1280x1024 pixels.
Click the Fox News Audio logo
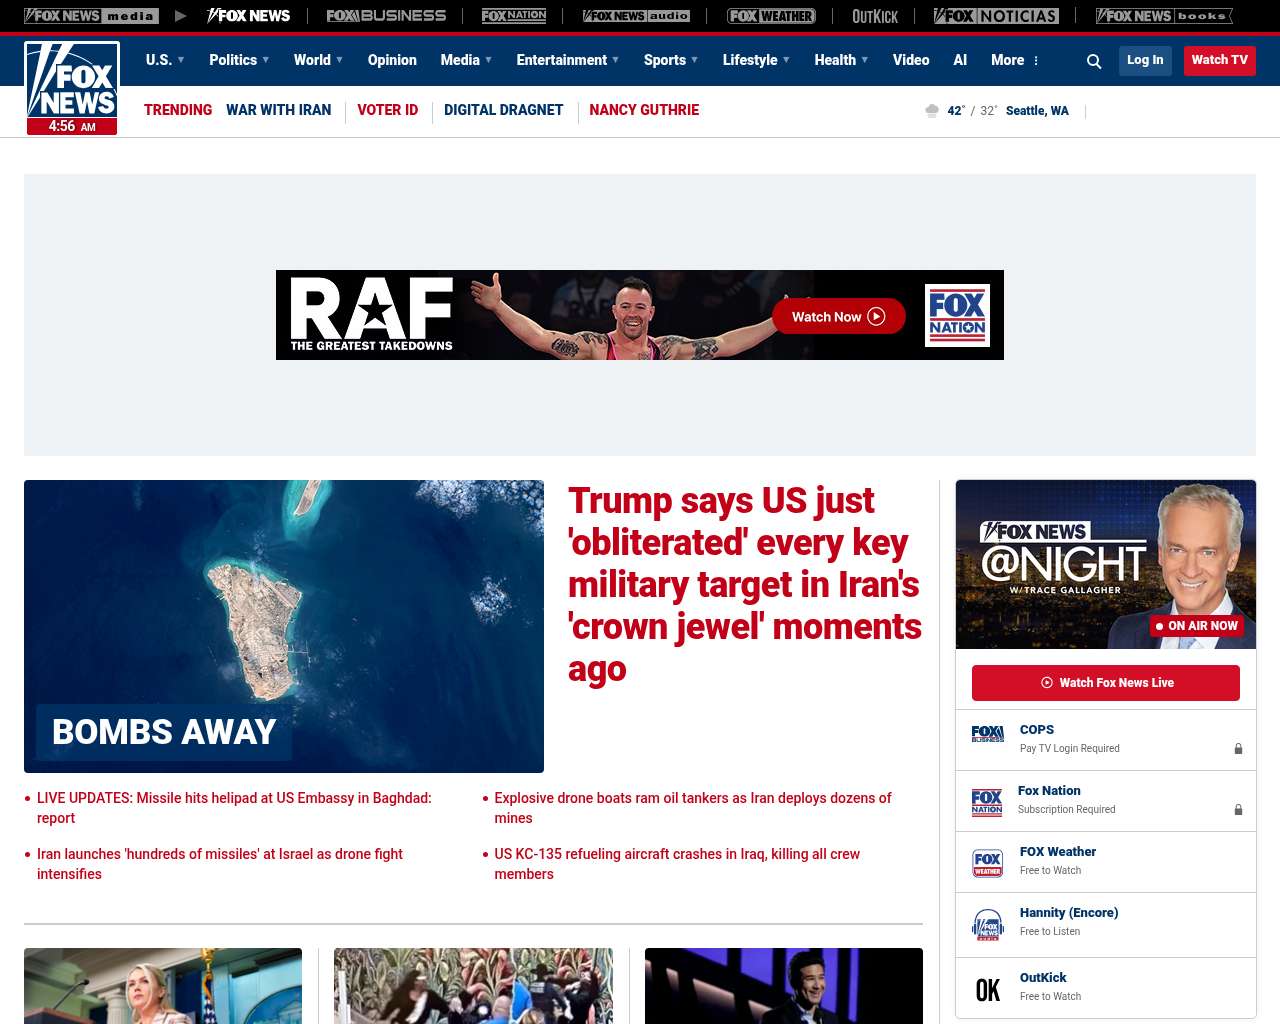636,16
